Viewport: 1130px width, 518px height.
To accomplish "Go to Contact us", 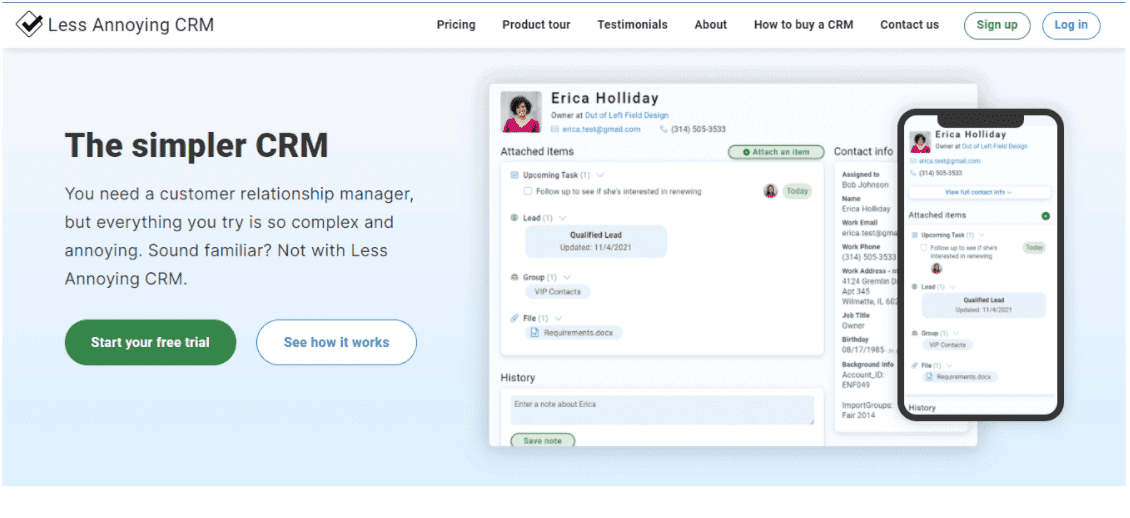I will pyautogui.click(x=909, y=24).
